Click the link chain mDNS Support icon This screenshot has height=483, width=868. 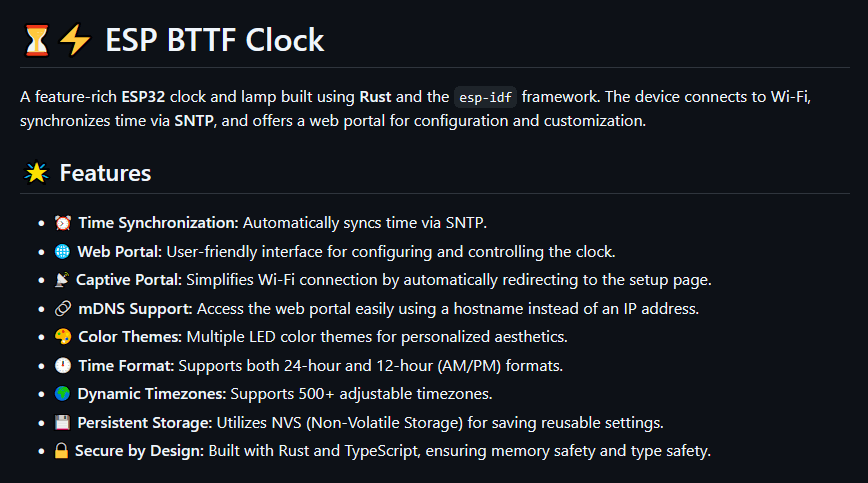(x=63, y=308)
